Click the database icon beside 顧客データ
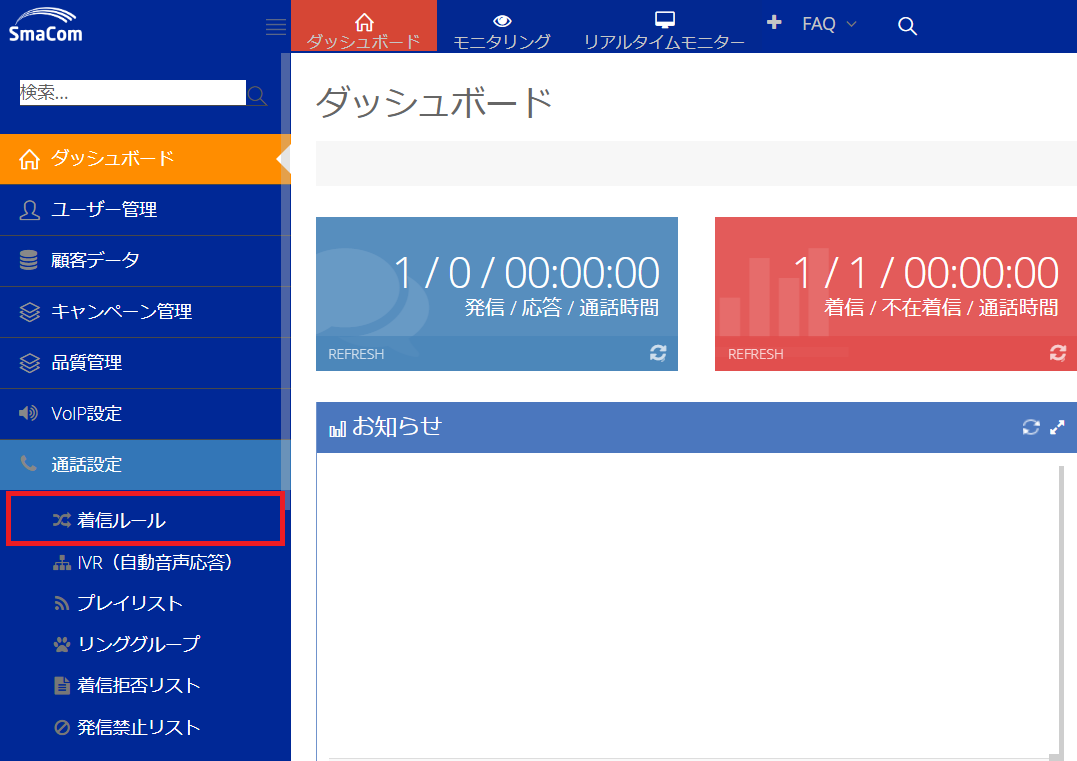Image resolution: width=1077 pixels, height=761 pixels. [x=29, y=260]
